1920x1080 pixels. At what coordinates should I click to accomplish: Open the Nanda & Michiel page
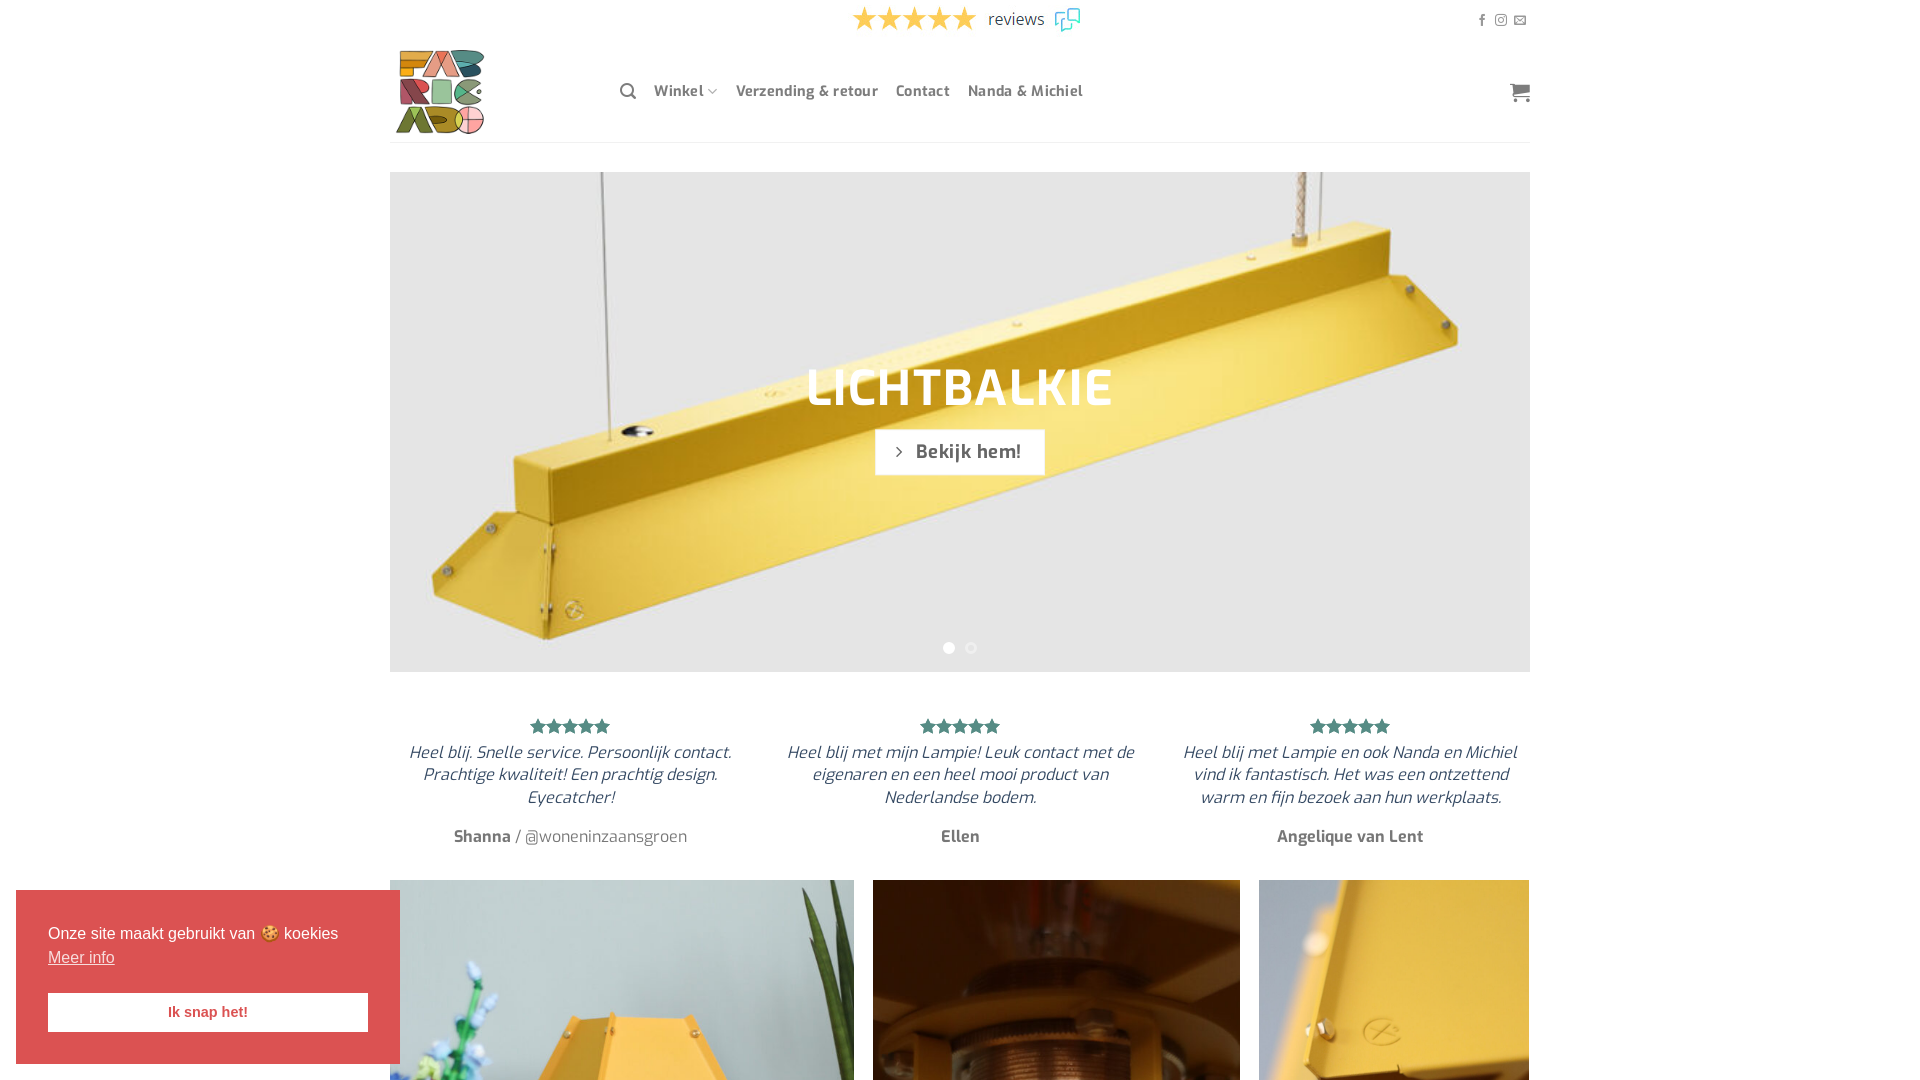pyautogui.click(x=1025, y=91)
